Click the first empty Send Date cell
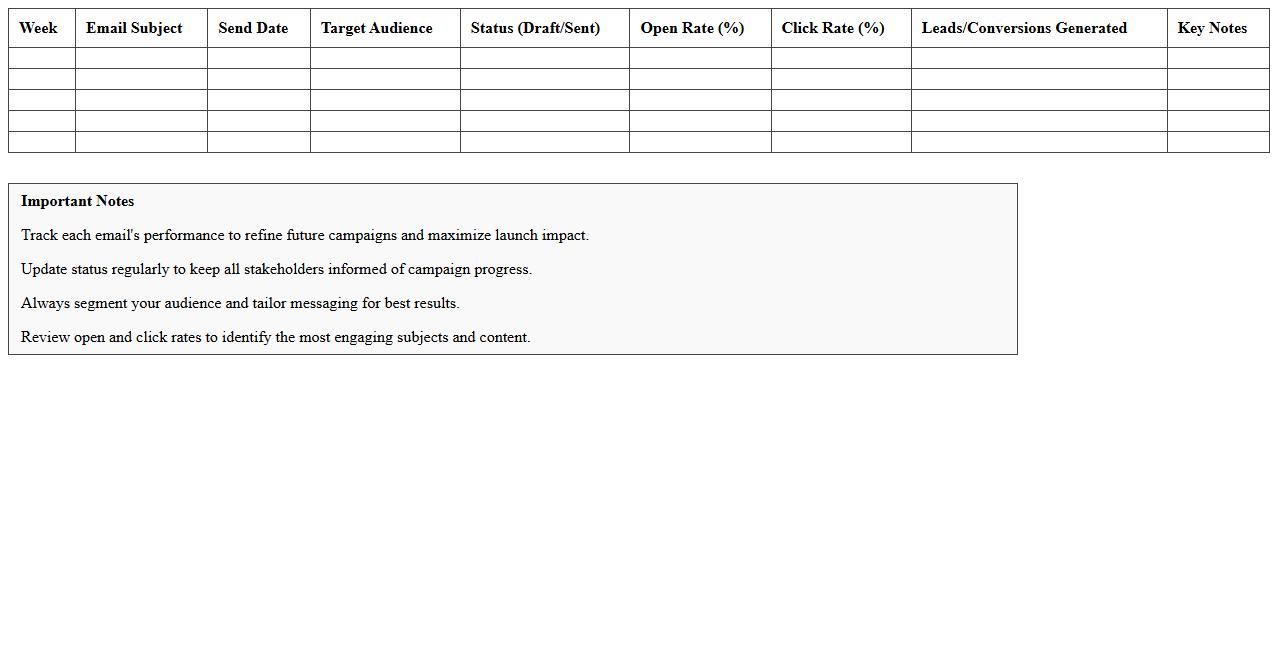This screenshot has width=1278, height=650. [258, 58]
